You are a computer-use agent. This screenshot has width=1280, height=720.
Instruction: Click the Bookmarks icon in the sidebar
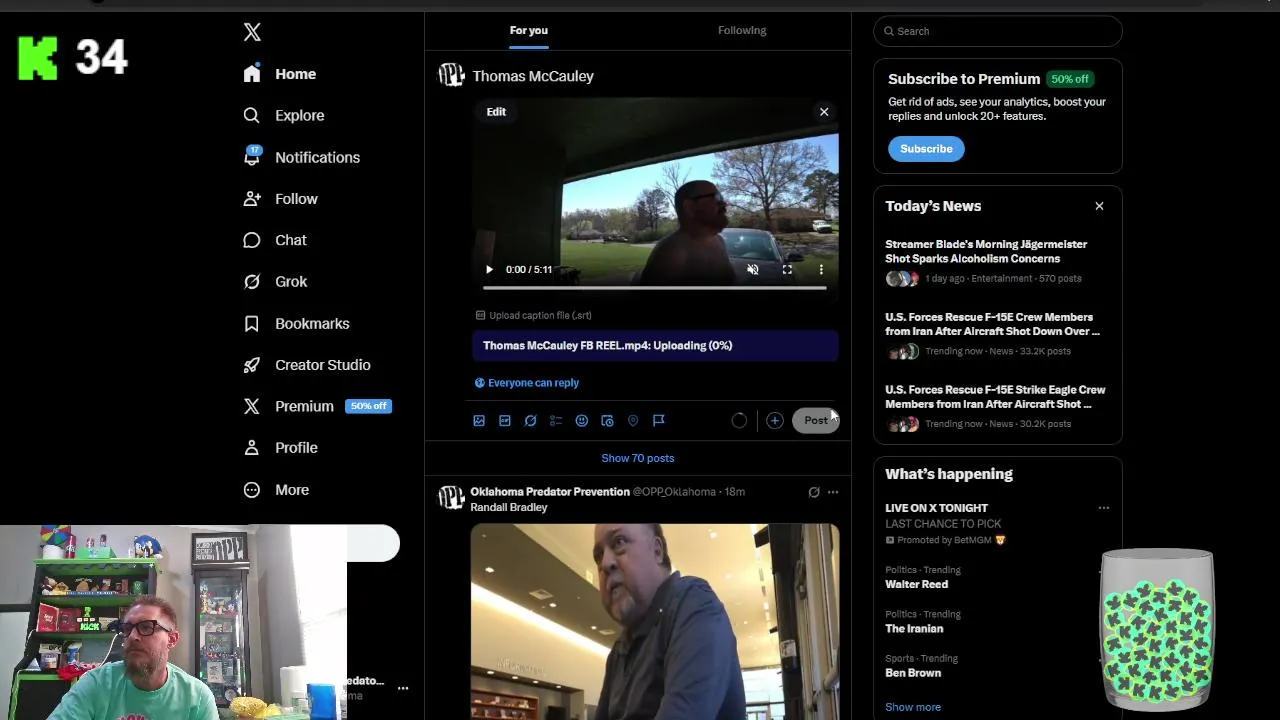click(252, 324)
